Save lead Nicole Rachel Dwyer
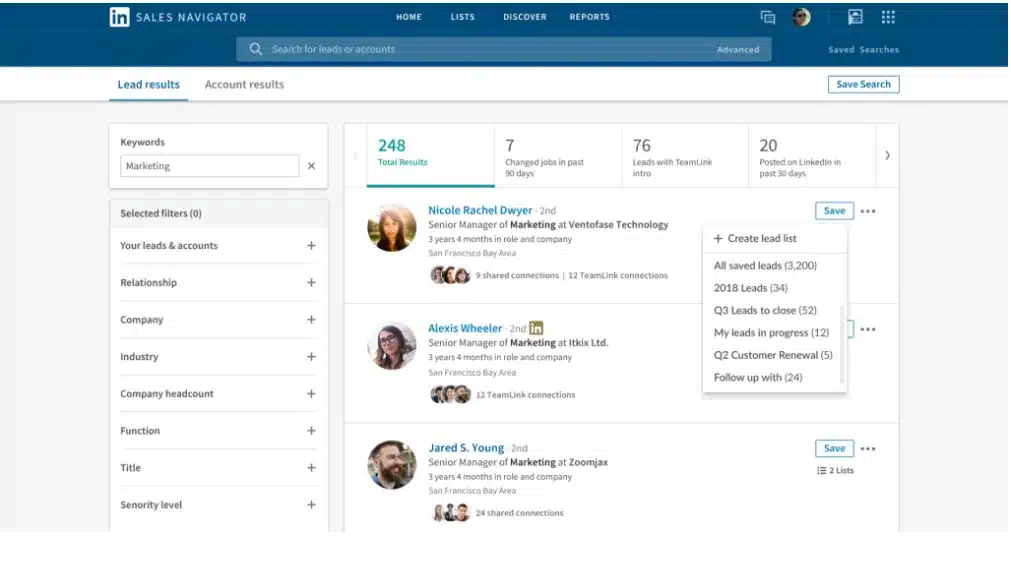 834,211
